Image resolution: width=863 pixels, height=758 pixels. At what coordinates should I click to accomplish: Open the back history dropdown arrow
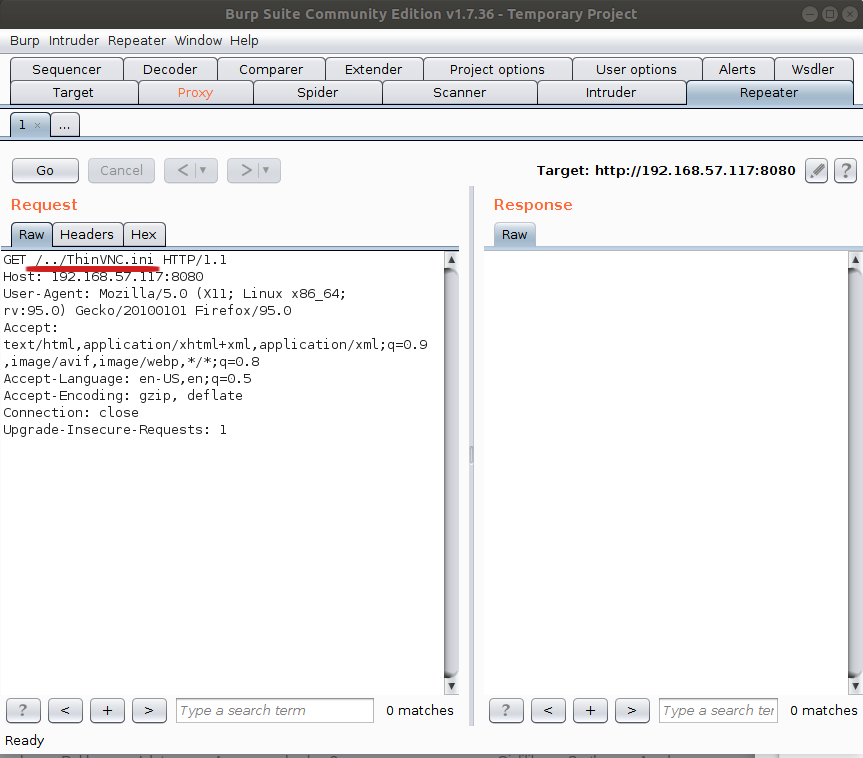[x=204, y=171]
